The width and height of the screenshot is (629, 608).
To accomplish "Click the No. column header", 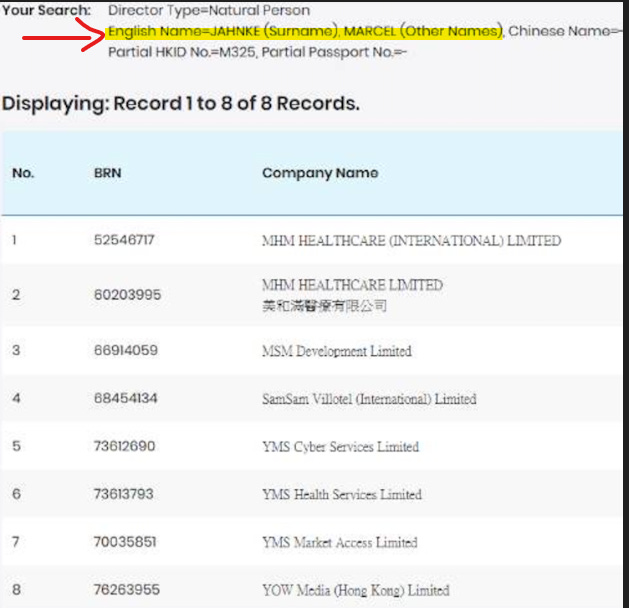I will click(23, 173).
